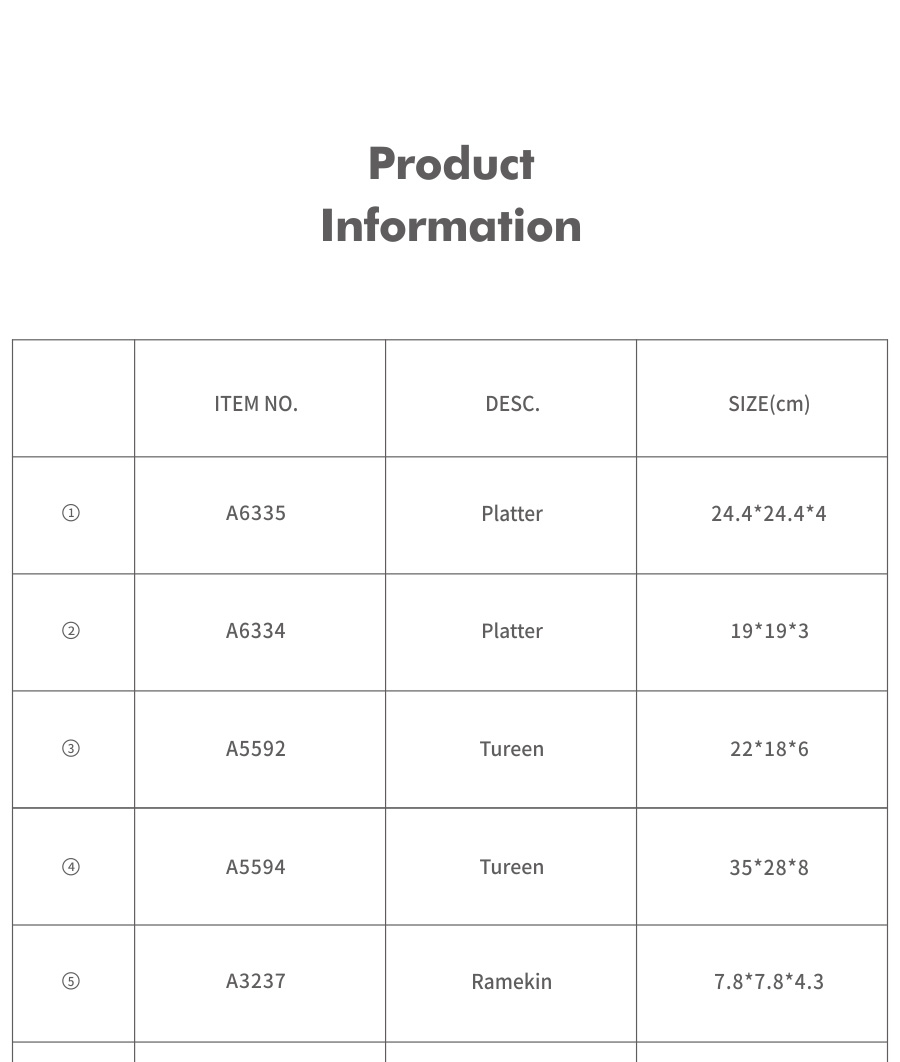Image resolution: width=900 pixels, height=1062 pixels.
Task: Select the size value 24.4*24.4*4
Action: [769, 514]
